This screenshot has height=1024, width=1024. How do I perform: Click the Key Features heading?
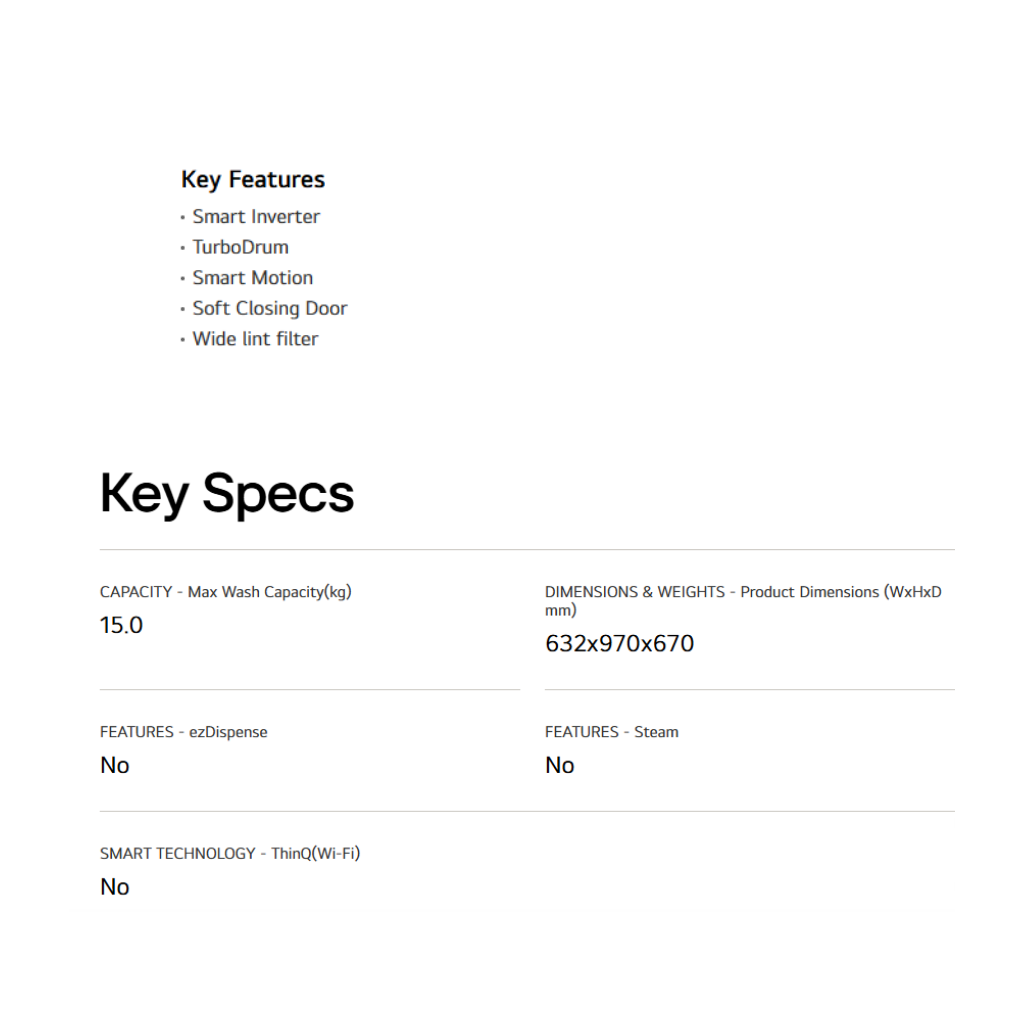(x=252, y=180)
